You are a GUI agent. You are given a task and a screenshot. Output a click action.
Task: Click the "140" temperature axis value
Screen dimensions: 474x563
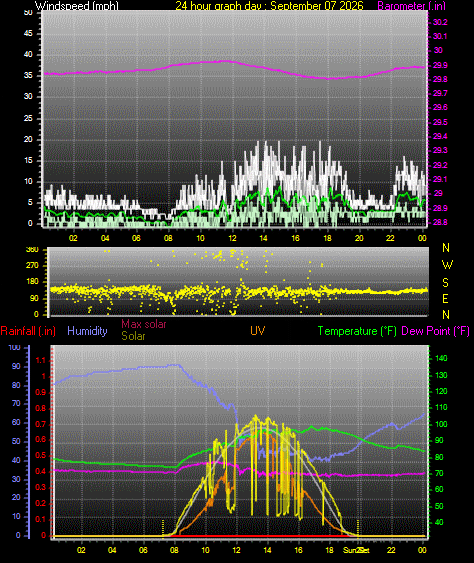tap(441, 358)
